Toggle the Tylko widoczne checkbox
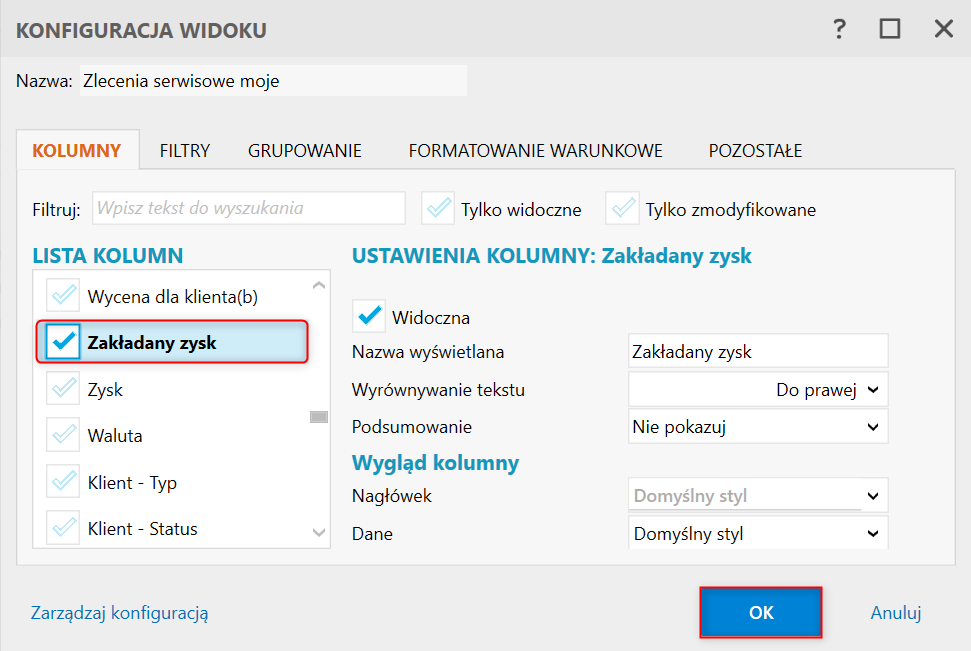This screenshot has height=651, width=971. click(x=439, y=209)
